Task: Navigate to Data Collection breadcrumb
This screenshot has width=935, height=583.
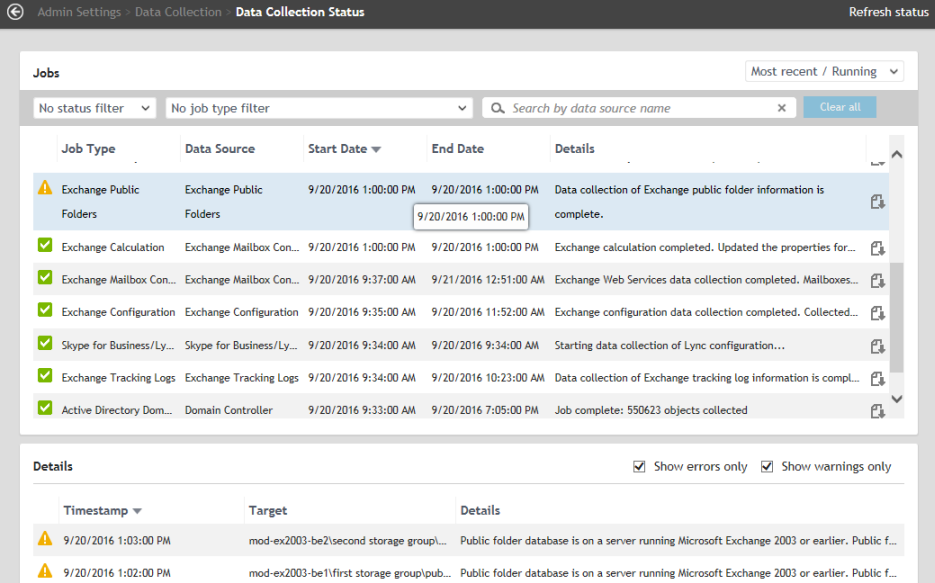Action: 178,12
